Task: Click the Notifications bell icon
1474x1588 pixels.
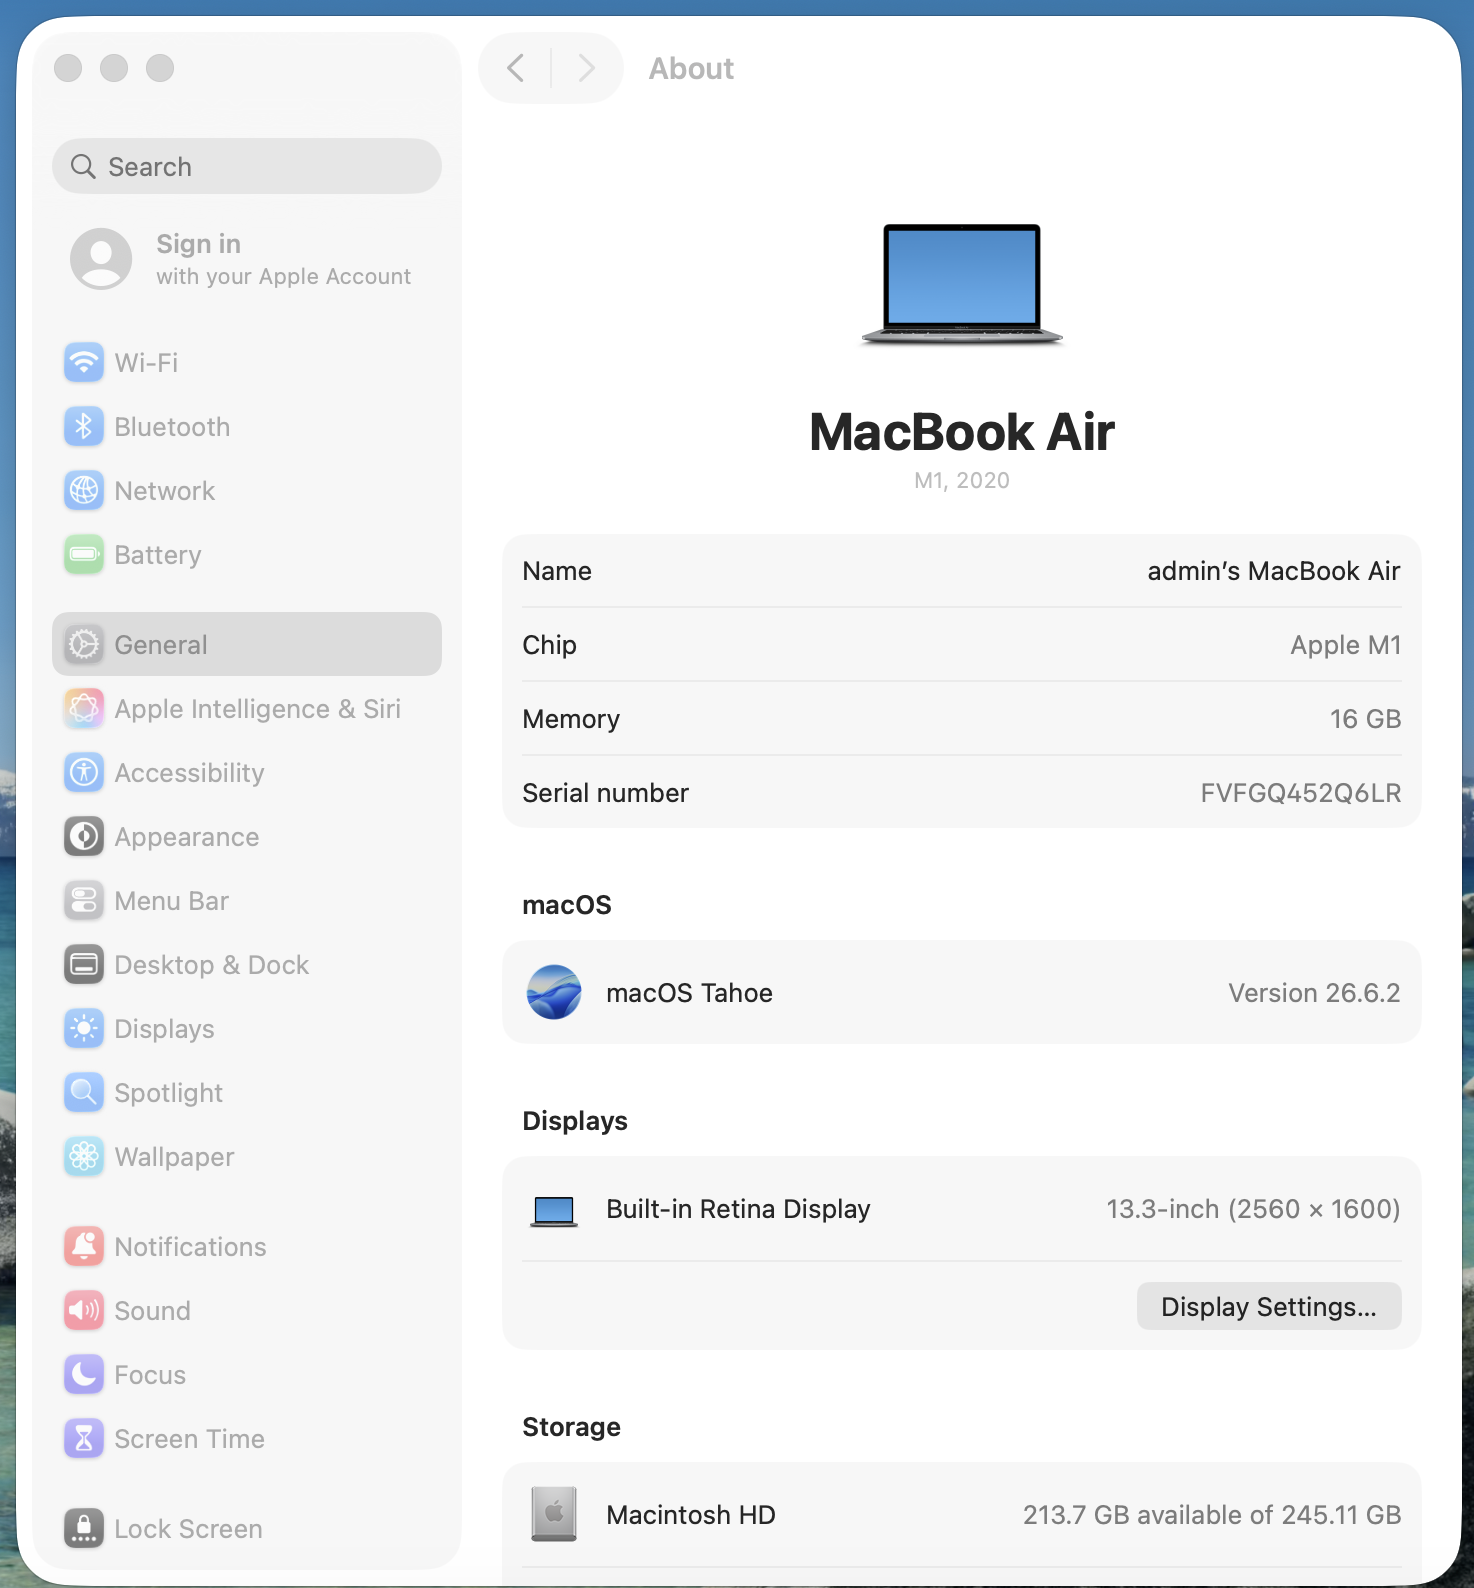Action: tap(84, 1246)
